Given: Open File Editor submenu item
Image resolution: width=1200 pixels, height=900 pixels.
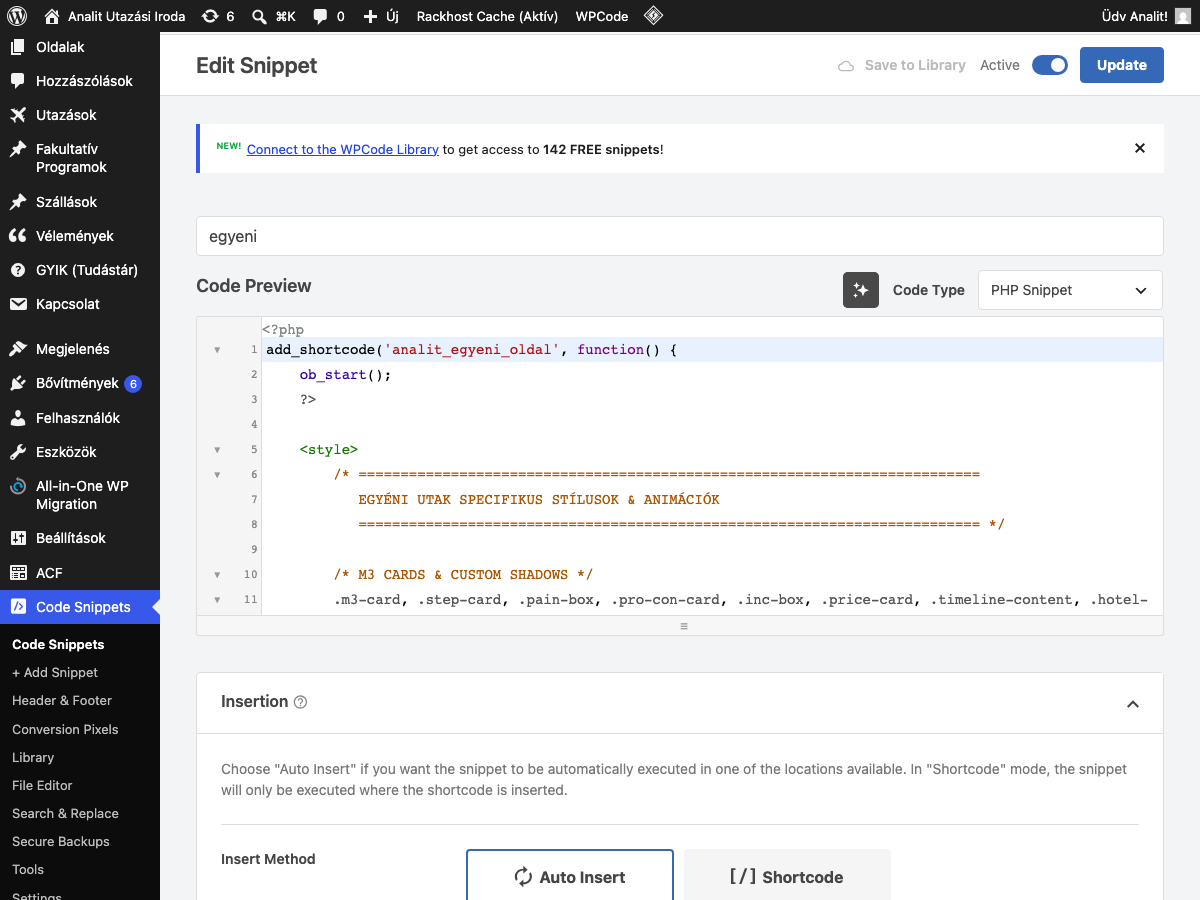Looking at the screenshot, I should [x=42, y=785].
